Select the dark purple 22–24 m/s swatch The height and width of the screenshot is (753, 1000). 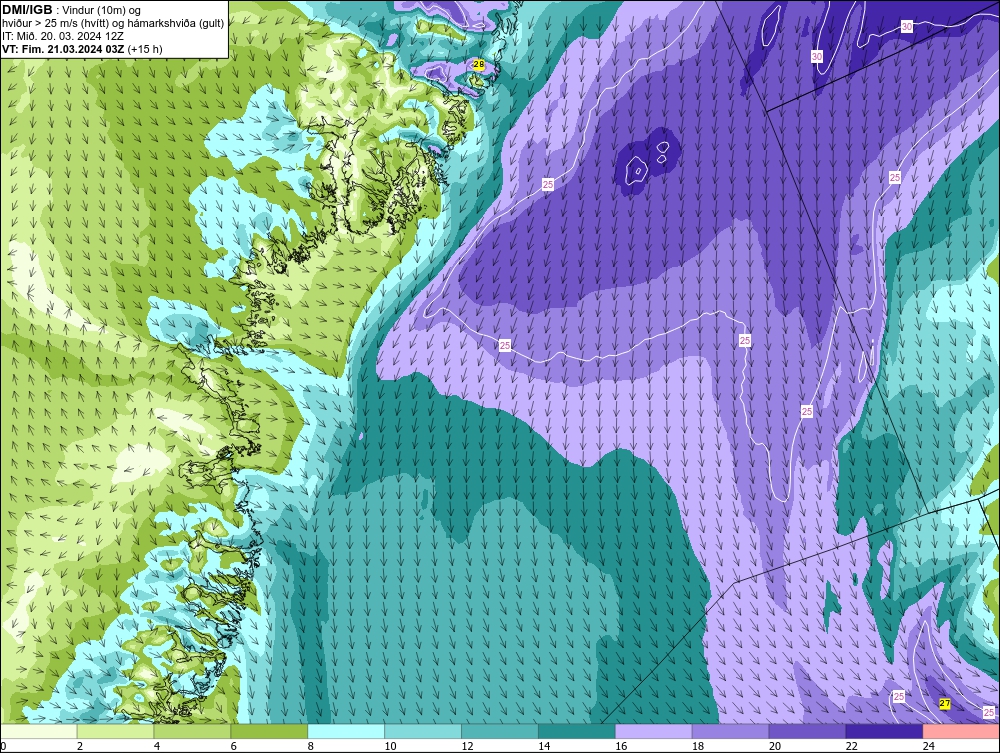(884, 731)
